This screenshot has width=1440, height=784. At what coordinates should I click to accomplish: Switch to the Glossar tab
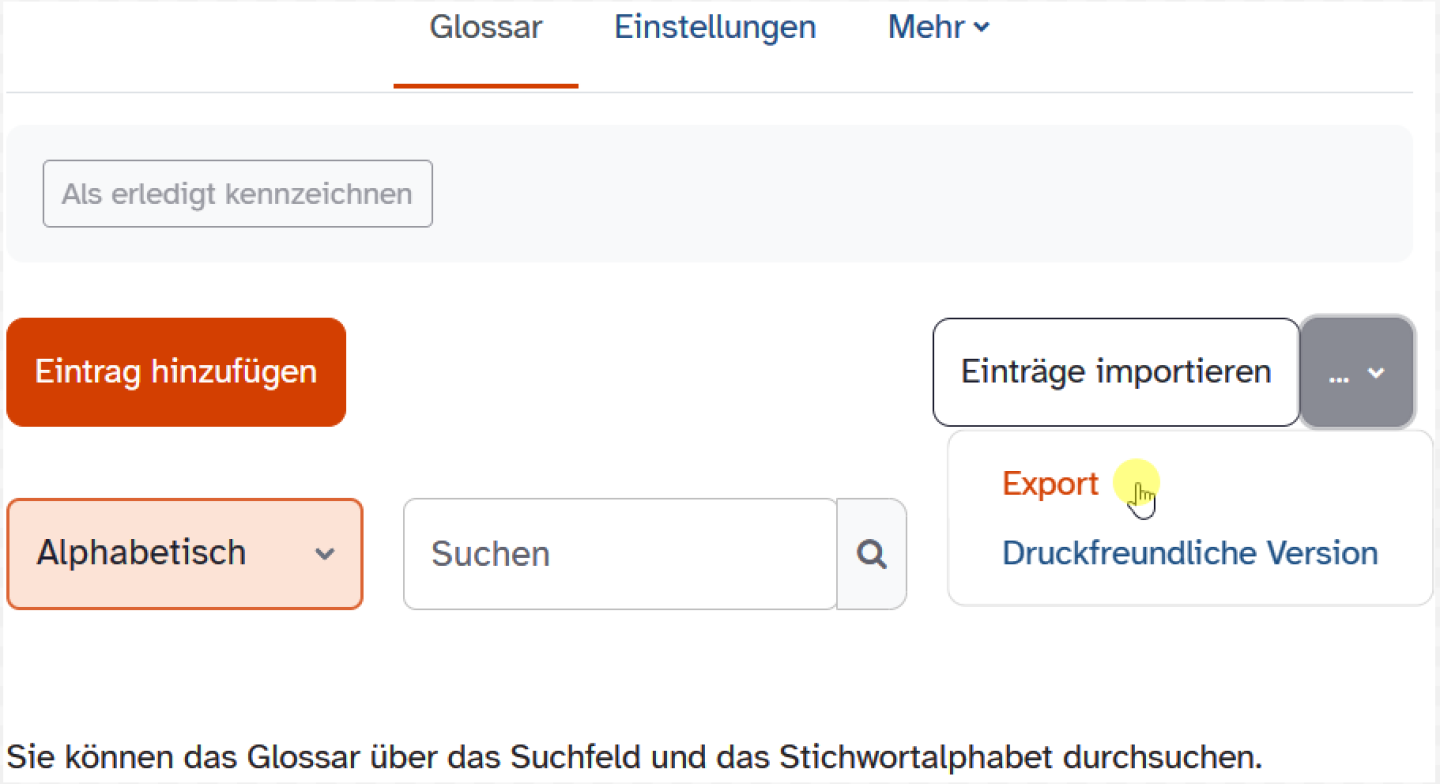[486, 28]
